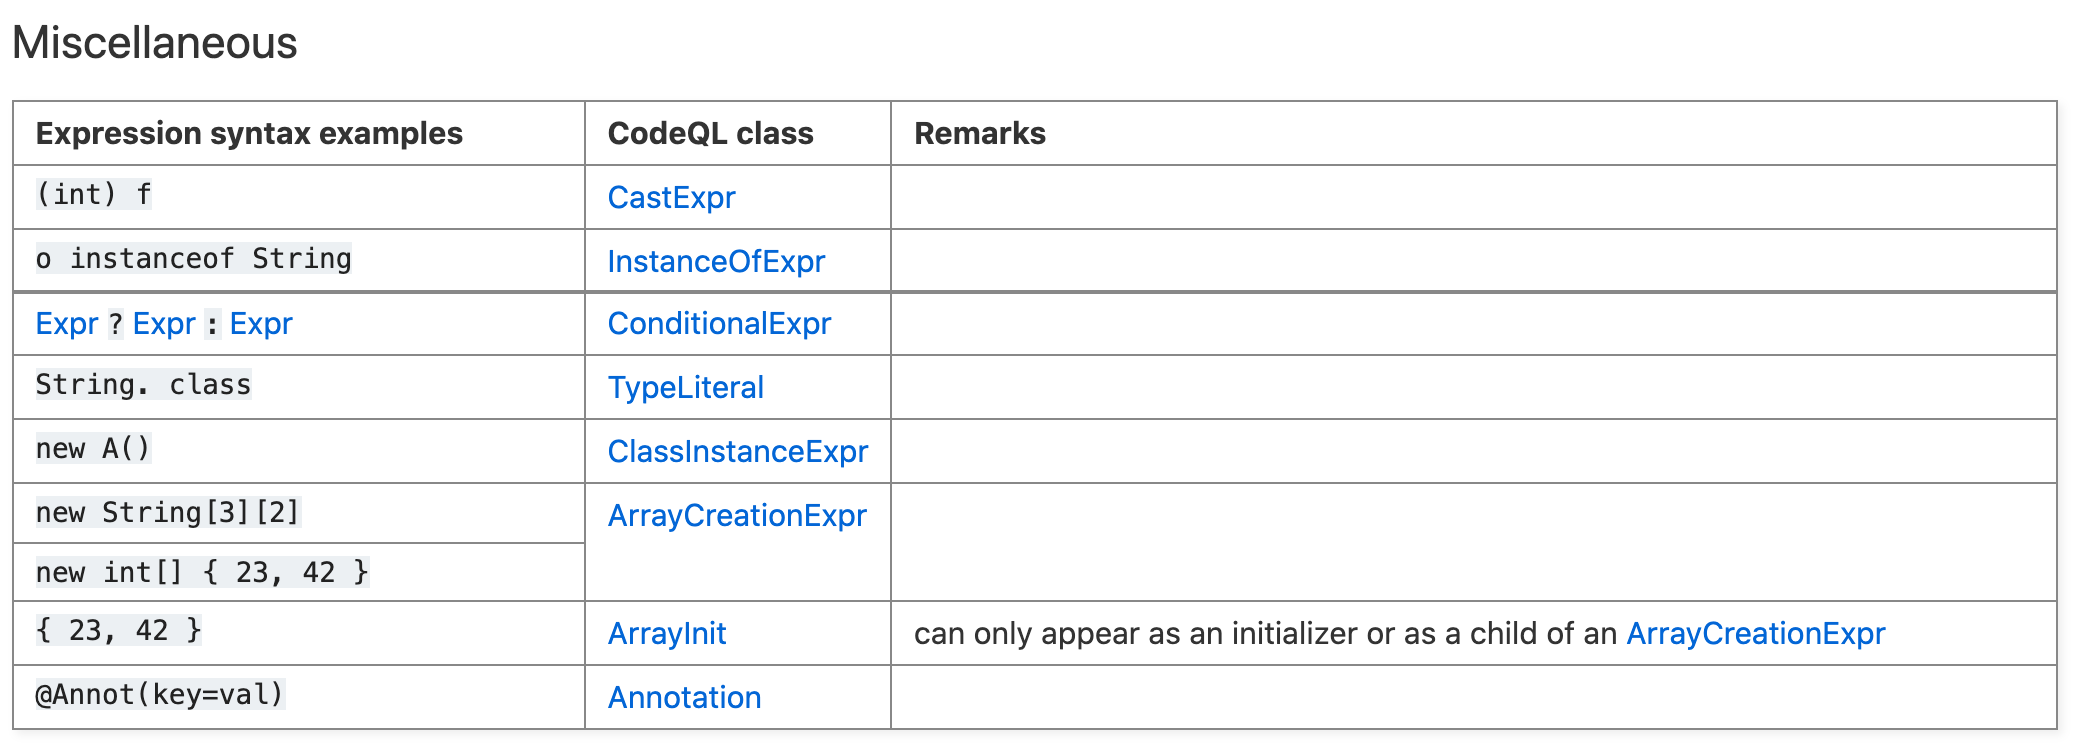
Task: Click the first Expr link before question mark
Action: point(67,323)
